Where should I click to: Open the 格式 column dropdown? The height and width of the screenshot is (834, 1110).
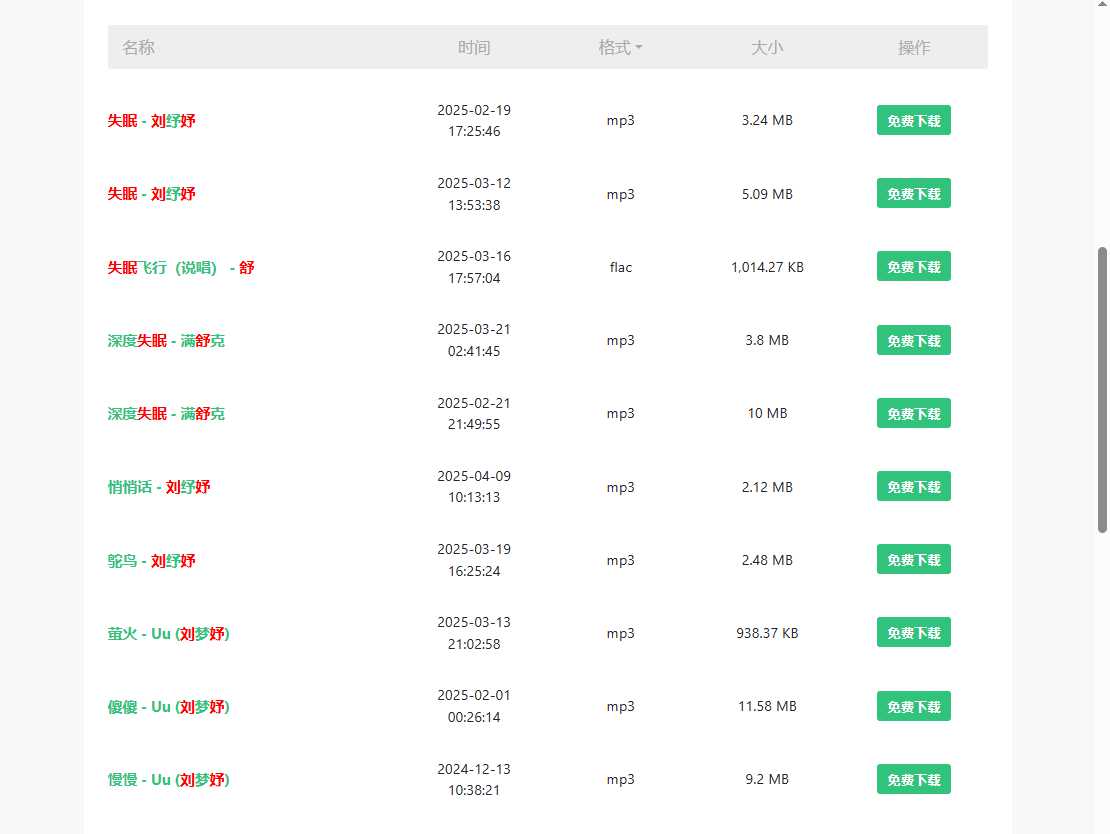[x=620, y=47]
